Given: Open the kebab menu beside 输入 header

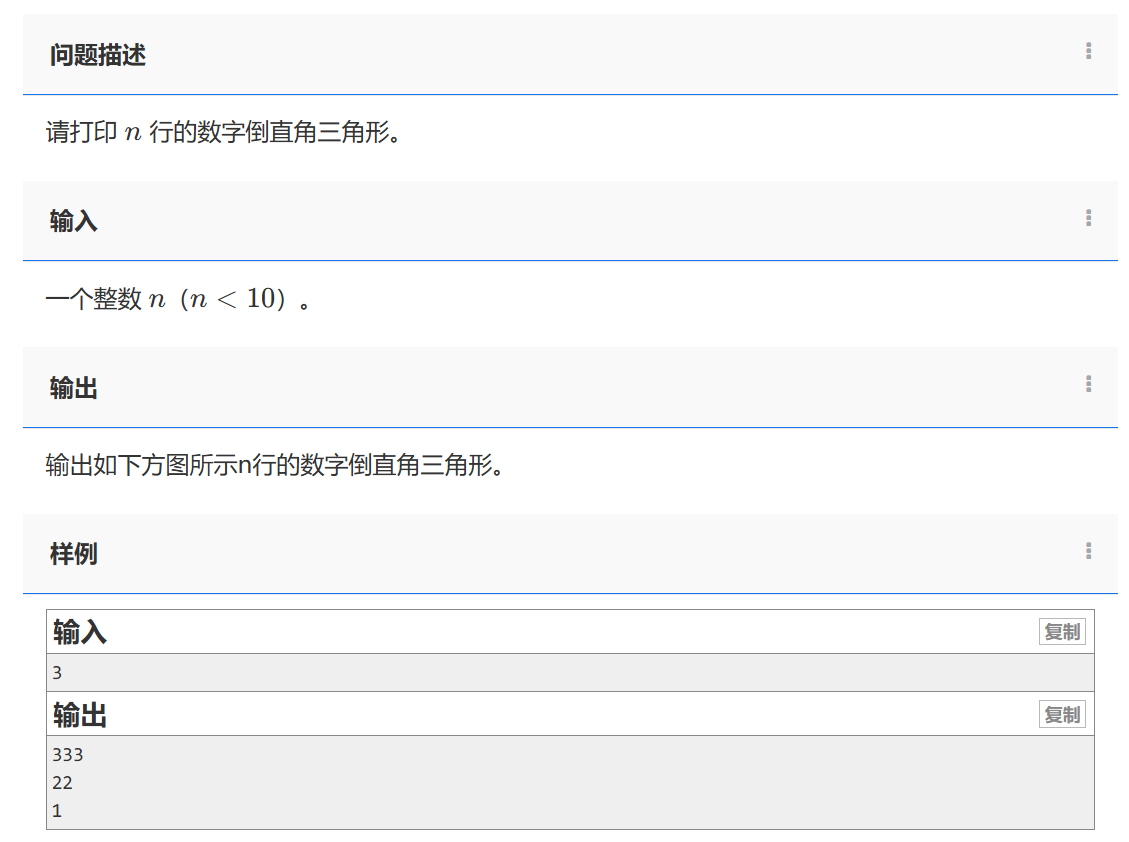Looking at the screenshot, I should point(1088,219).
